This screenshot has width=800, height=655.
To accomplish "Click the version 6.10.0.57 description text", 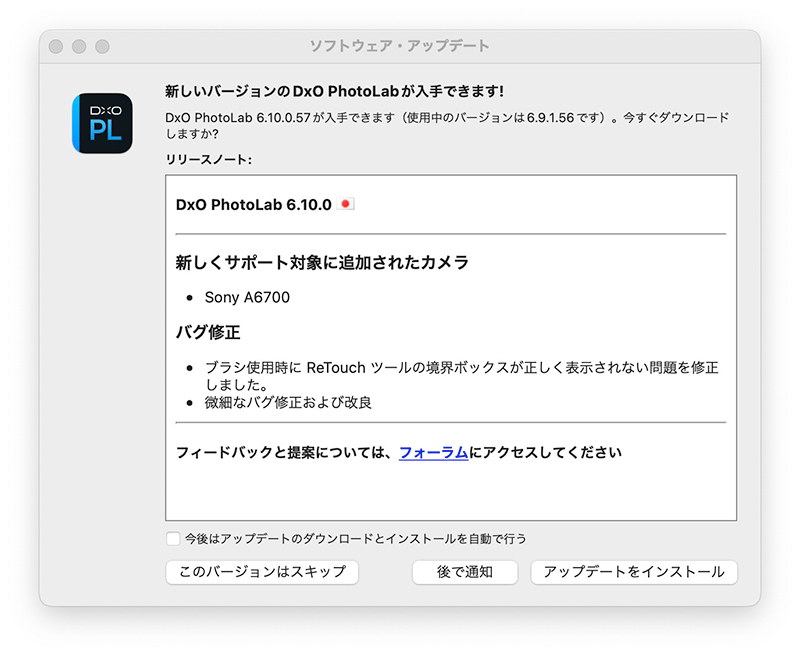I will coord(447,125).
